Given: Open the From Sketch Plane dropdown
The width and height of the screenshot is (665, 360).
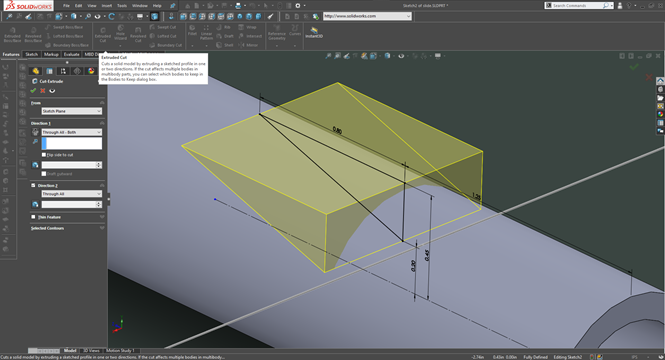Looking at the screenshot, I should point(72,111).
